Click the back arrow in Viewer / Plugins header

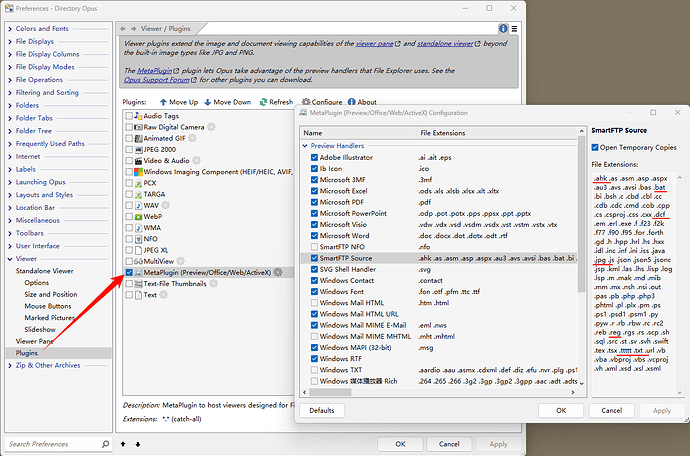[123, 29]
